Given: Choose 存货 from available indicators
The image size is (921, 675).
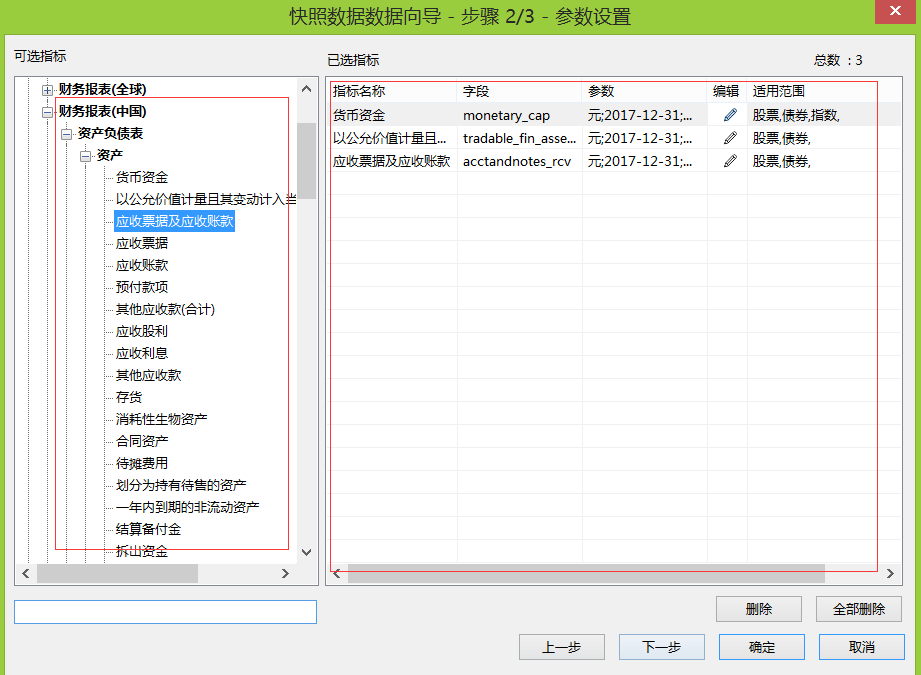Looking at the screenshot, I should [x=129, y=398].
